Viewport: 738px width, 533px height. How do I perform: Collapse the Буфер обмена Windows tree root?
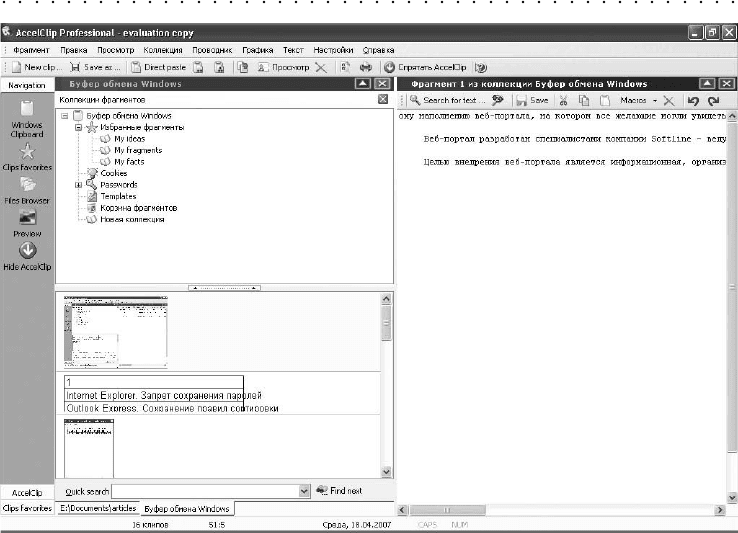(x=64, y=116)
